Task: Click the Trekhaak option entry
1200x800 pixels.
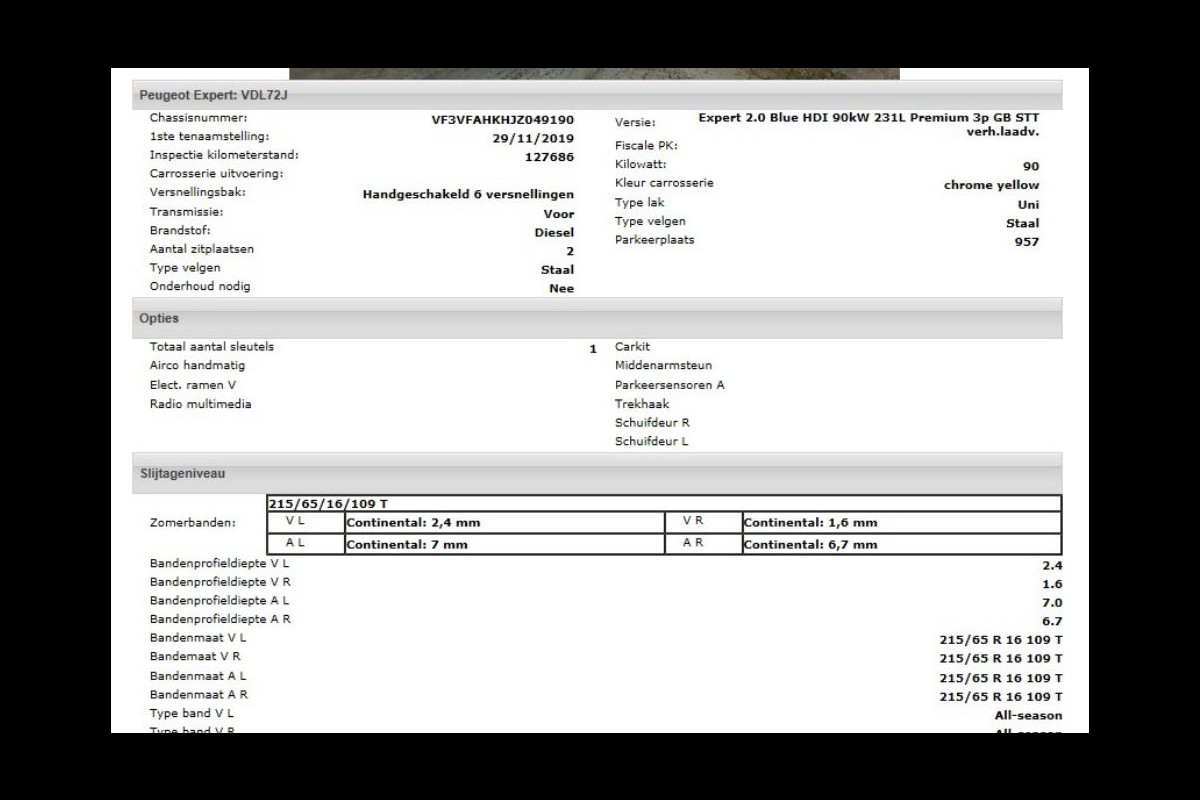Action: point(642,404)
